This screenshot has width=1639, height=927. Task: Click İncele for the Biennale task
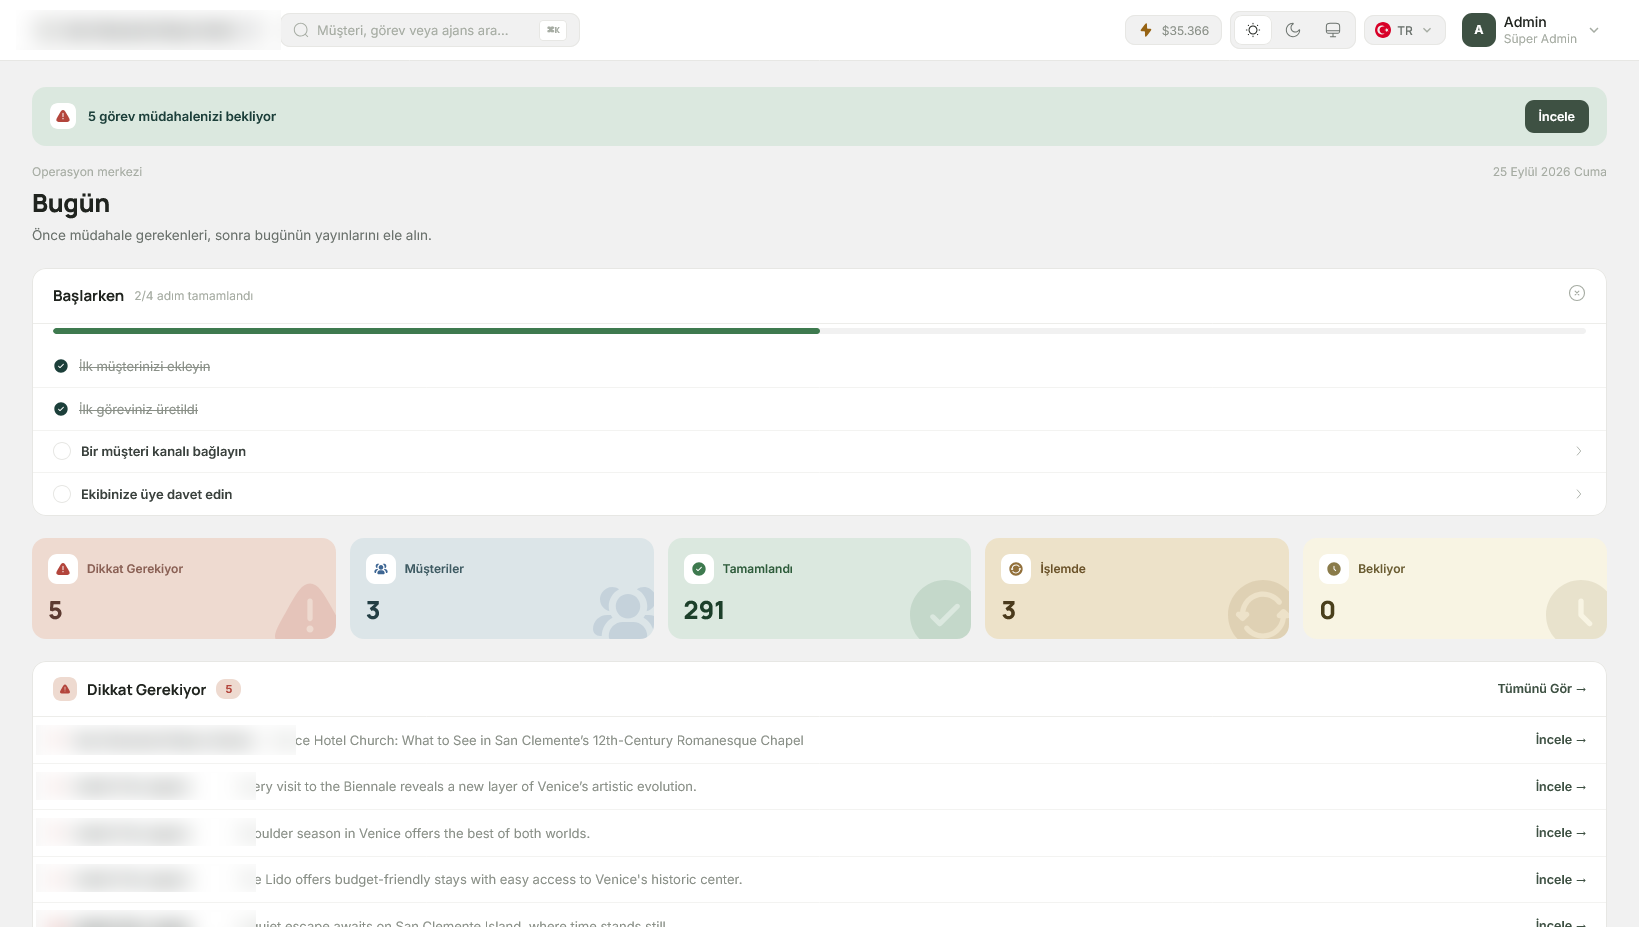click(1560, 787)
